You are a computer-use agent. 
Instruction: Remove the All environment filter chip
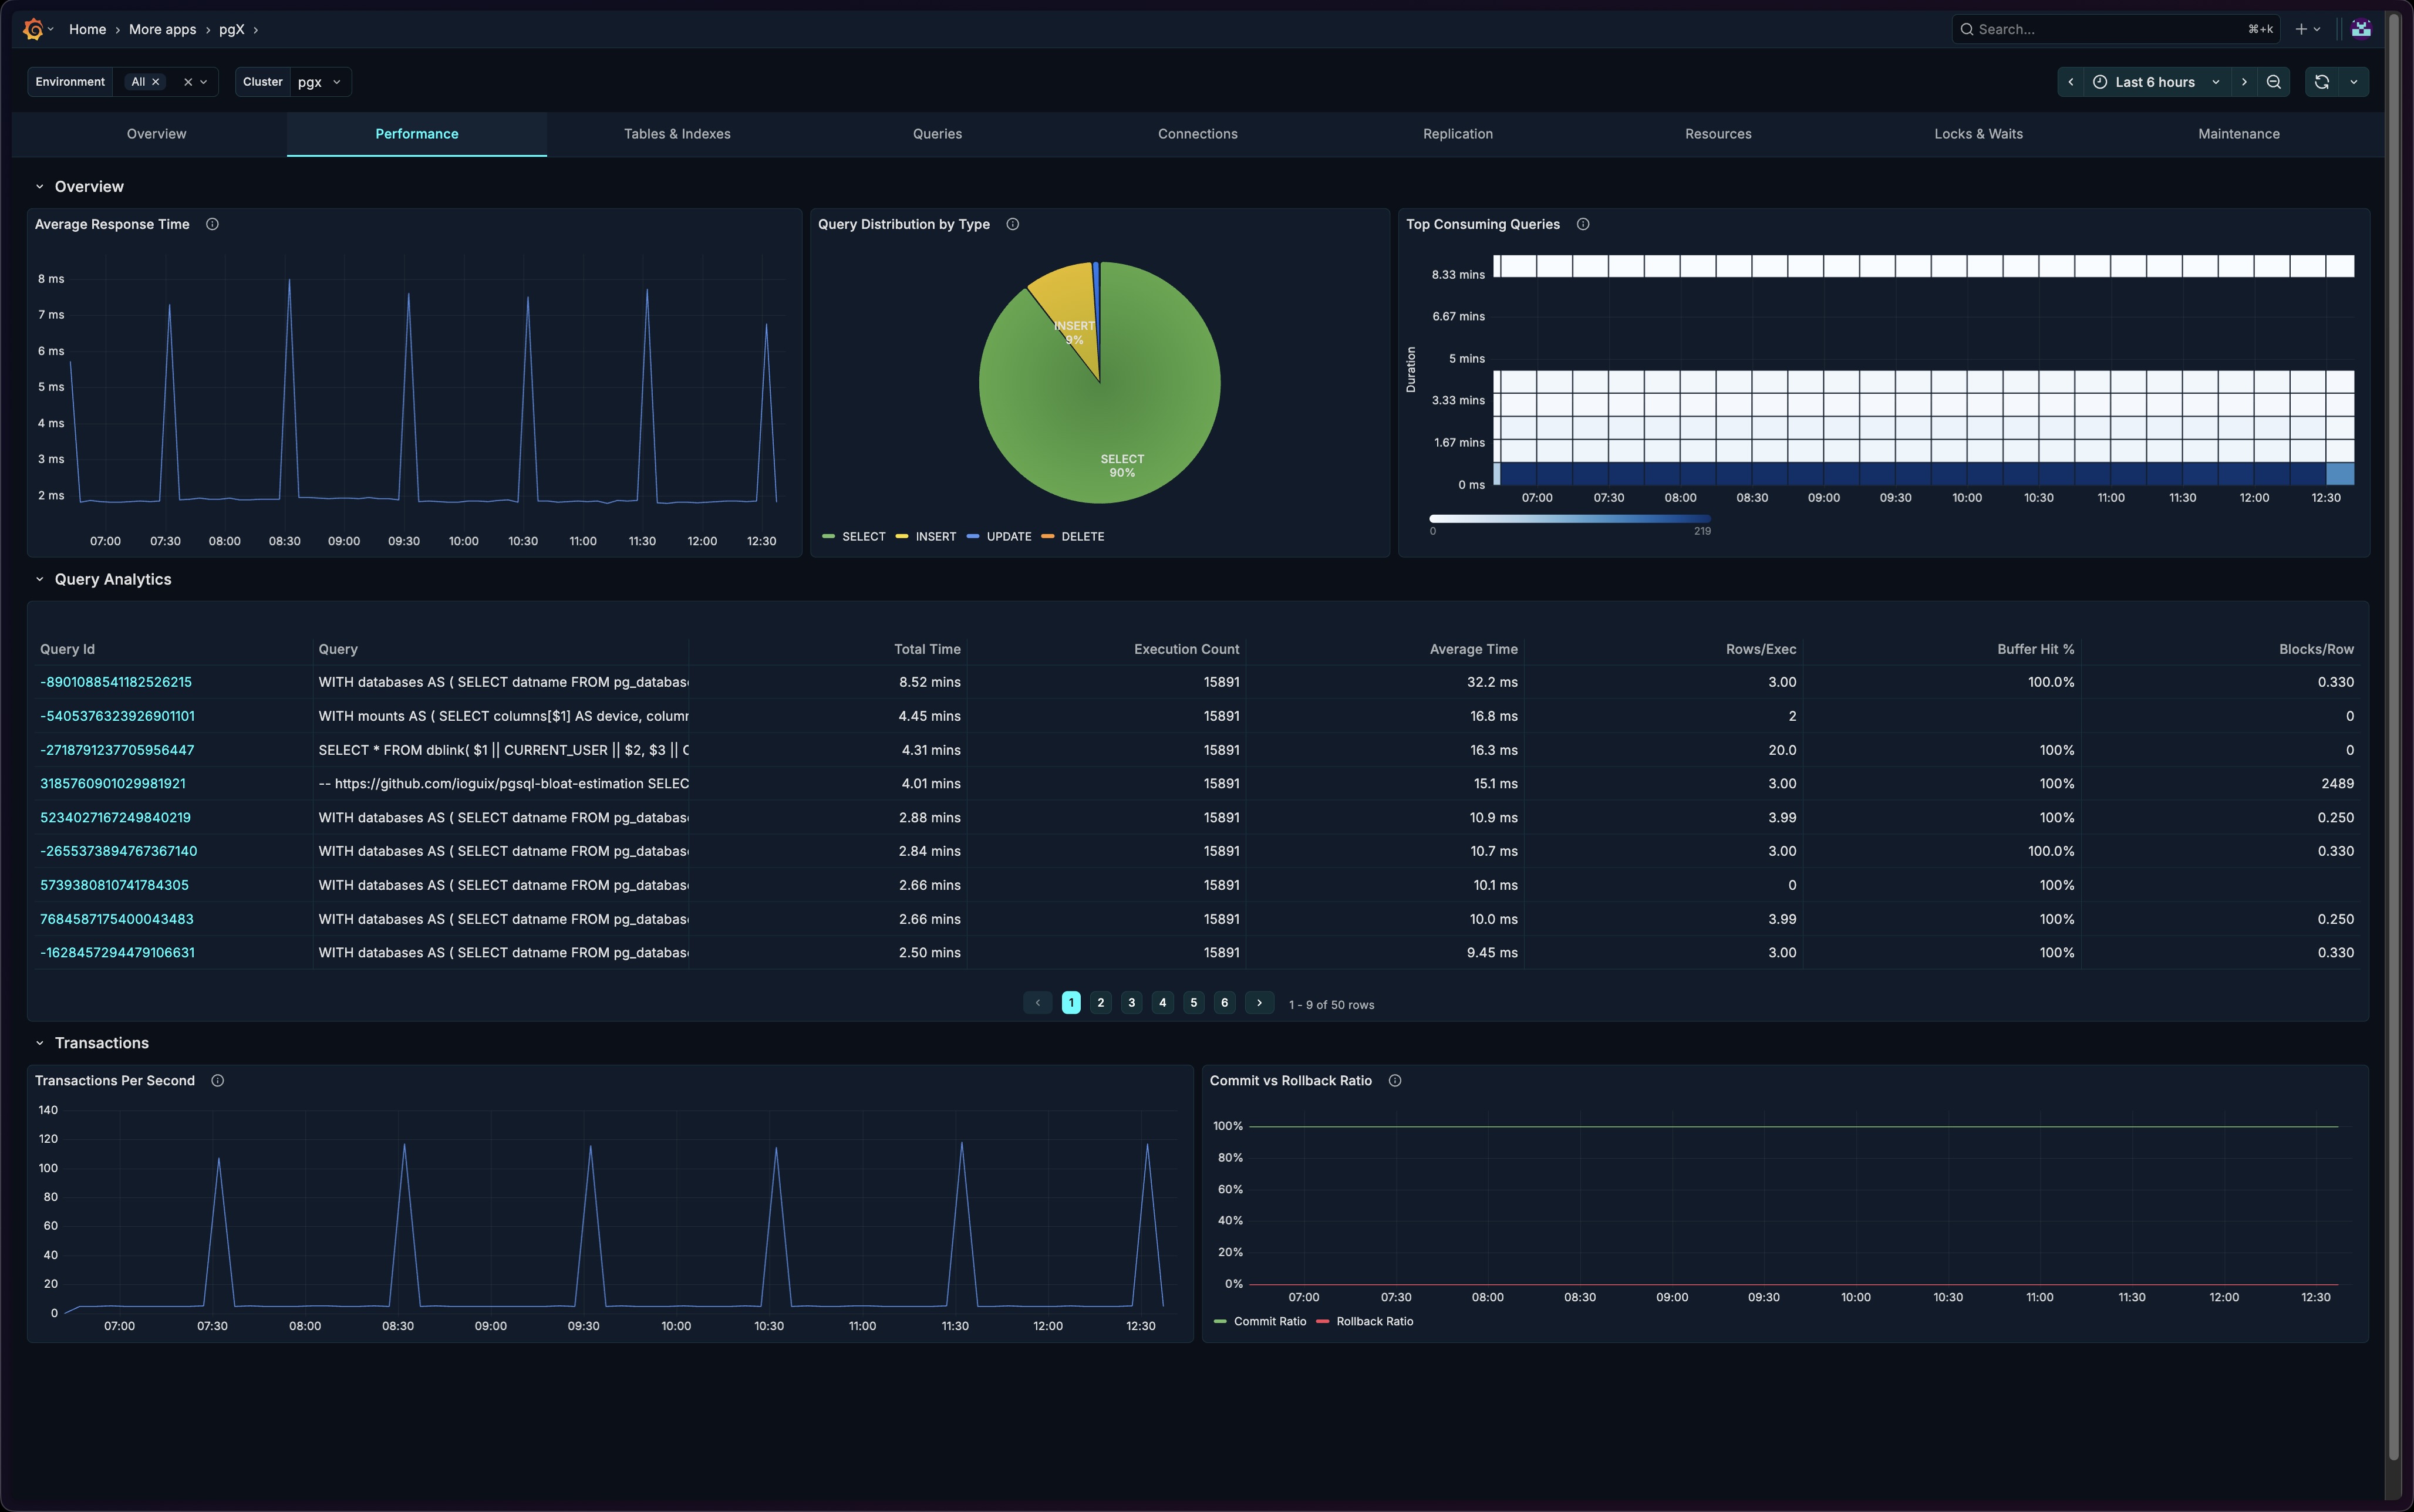[156, 82]
